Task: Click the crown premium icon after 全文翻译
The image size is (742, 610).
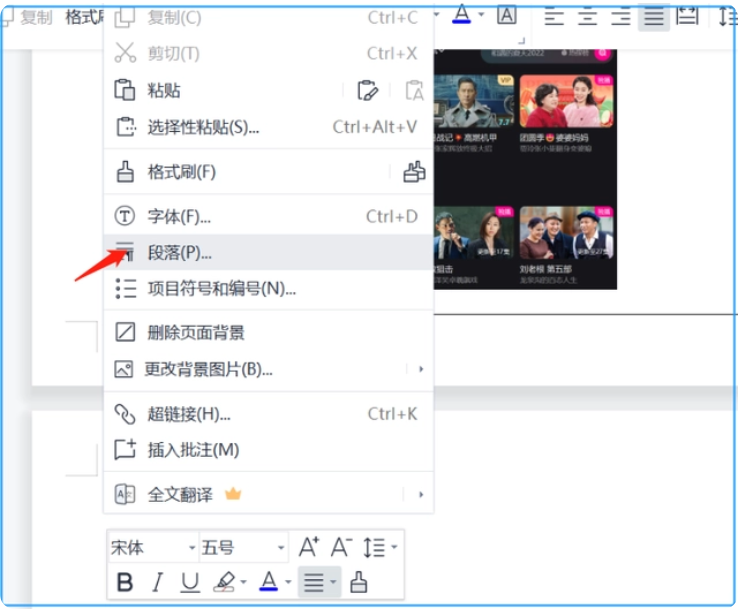Action: (x=233, y=495)
